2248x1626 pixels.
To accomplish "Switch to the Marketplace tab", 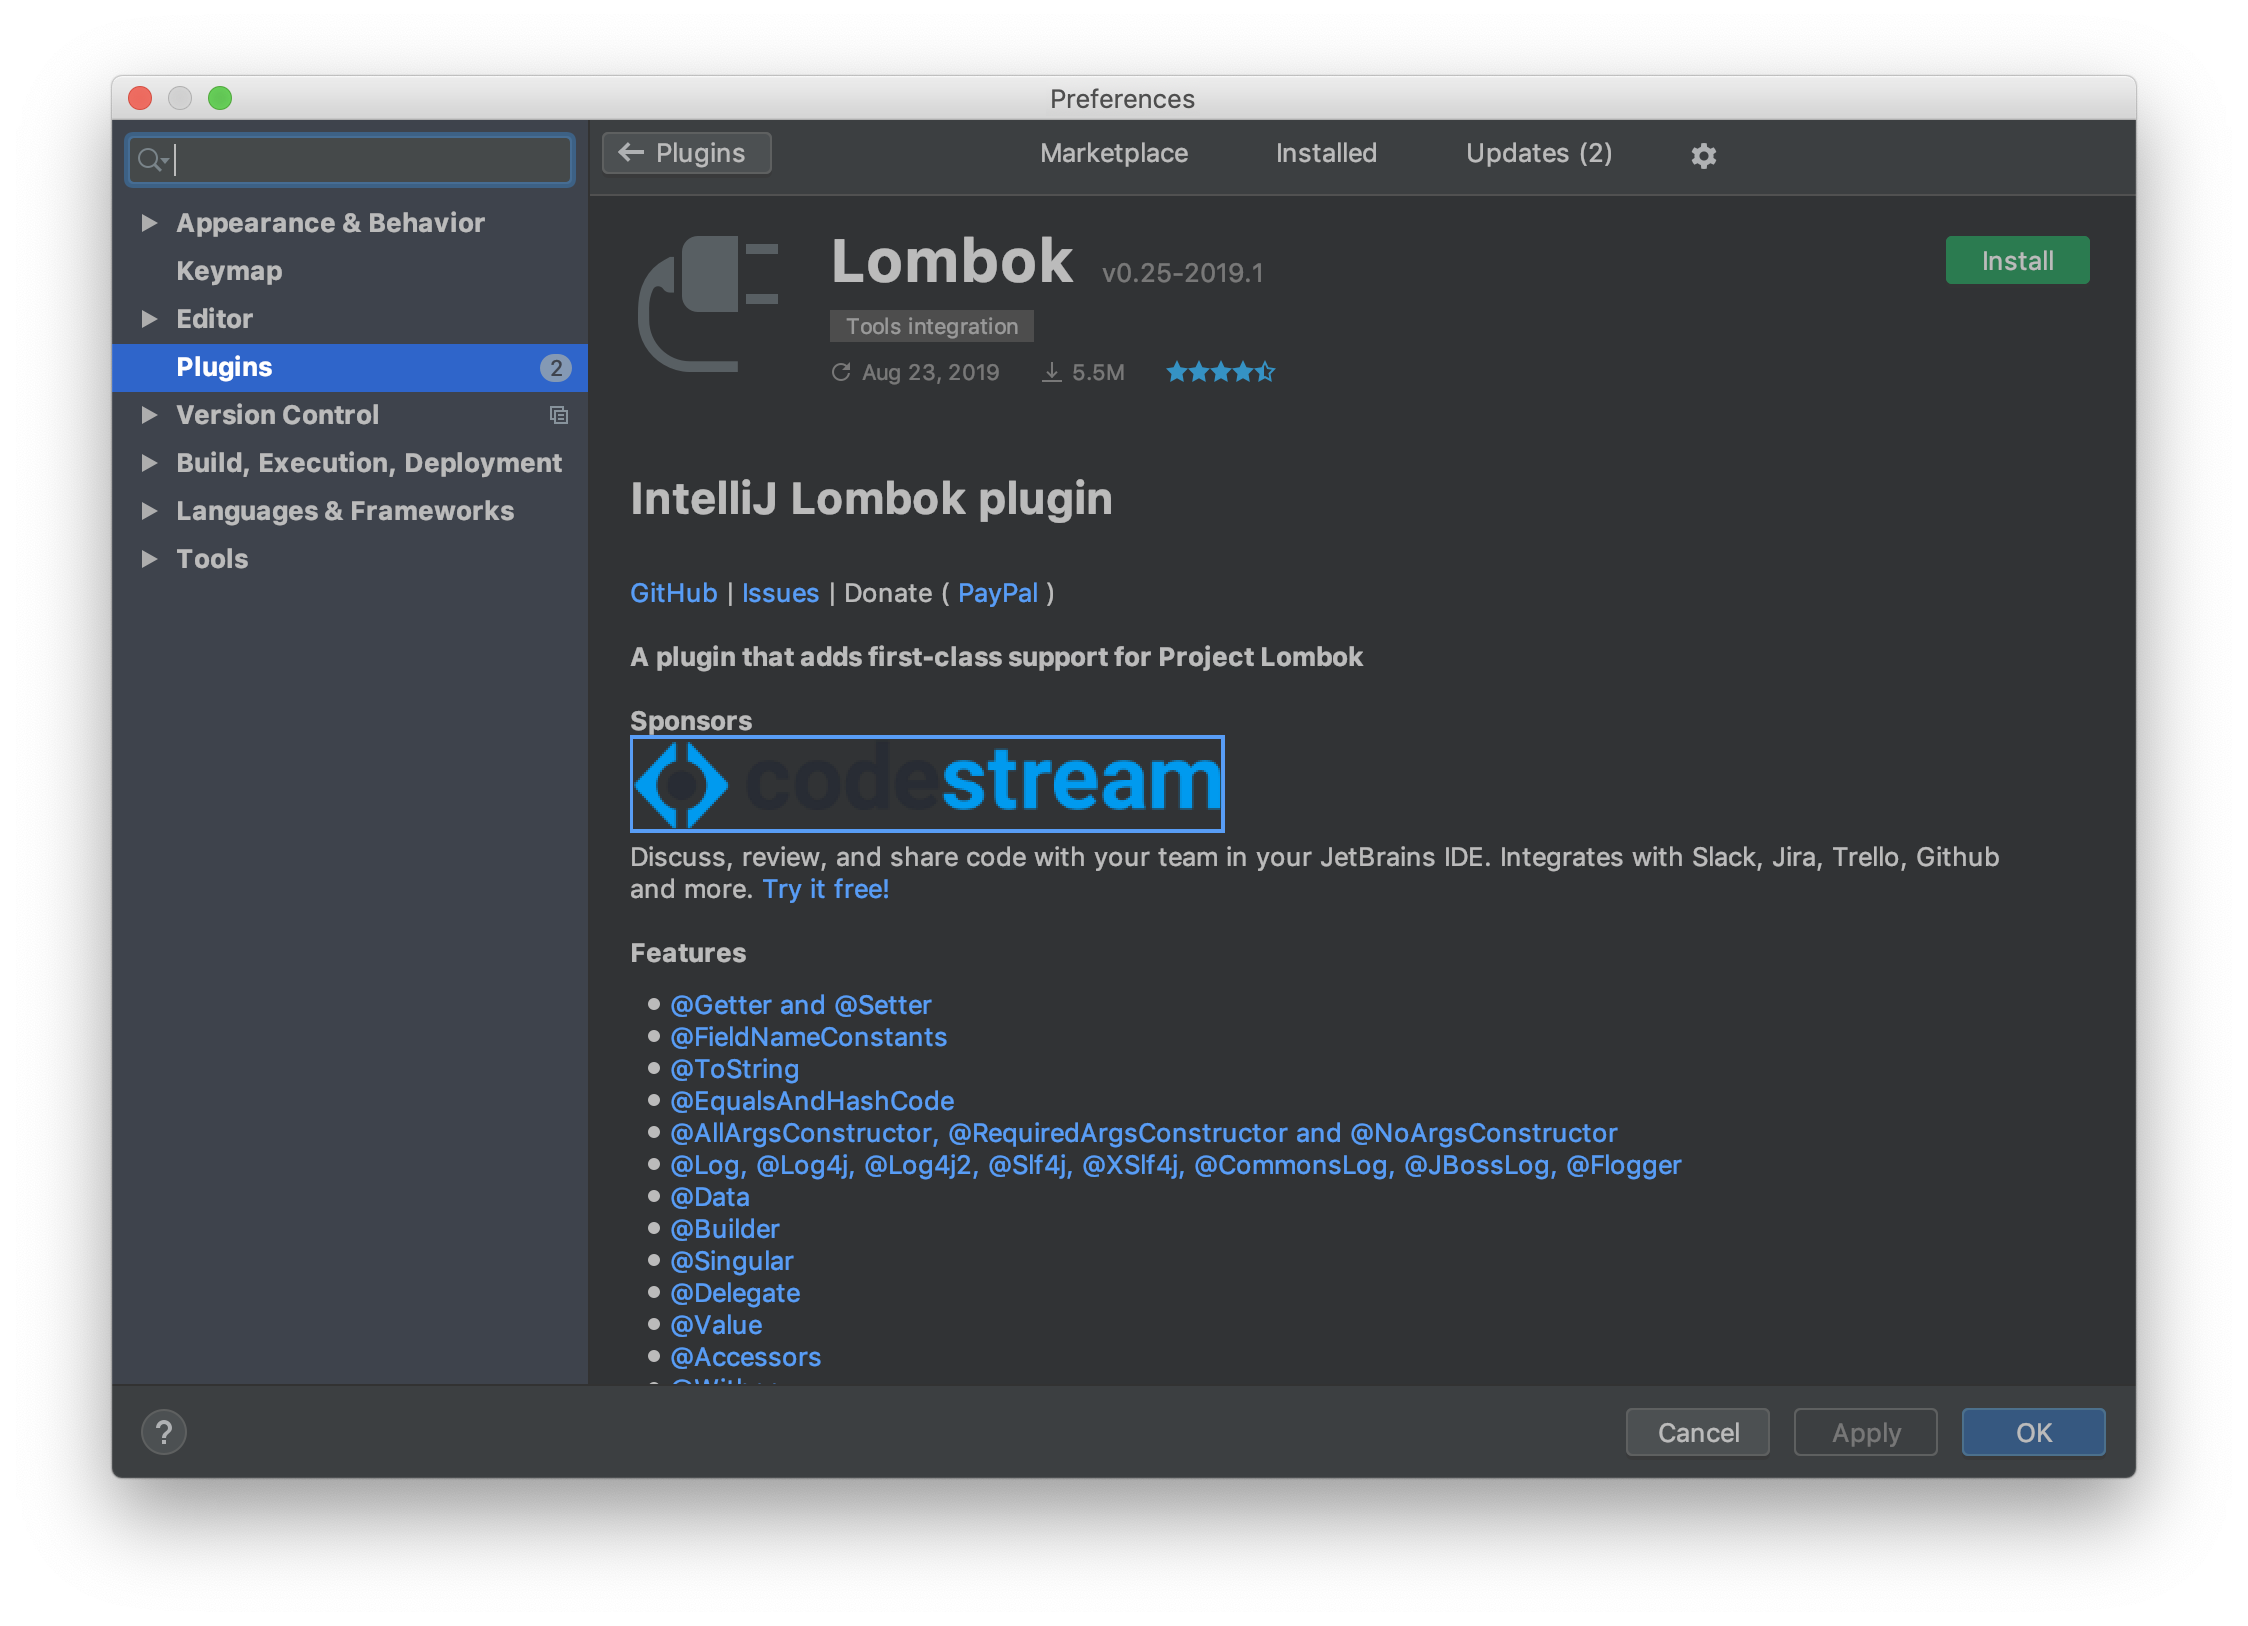I will coord(1113,153).
